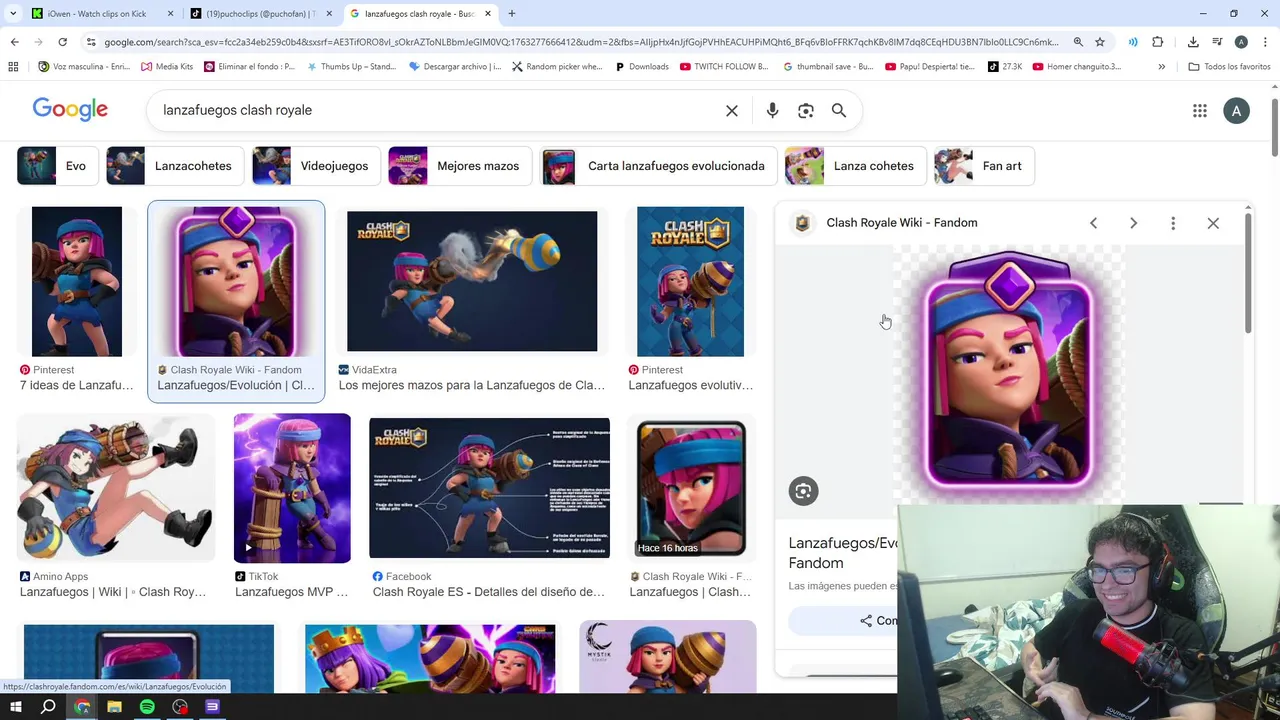Reload the current page

coord(62,42)
